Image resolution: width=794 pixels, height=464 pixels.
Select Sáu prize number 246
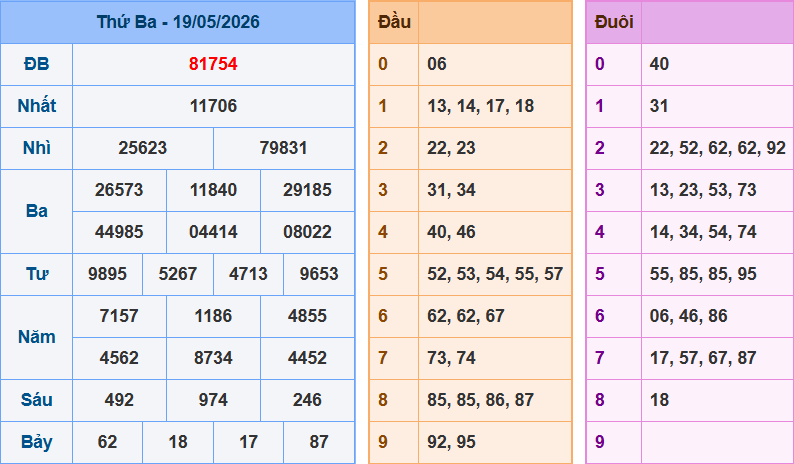point(307,400)
